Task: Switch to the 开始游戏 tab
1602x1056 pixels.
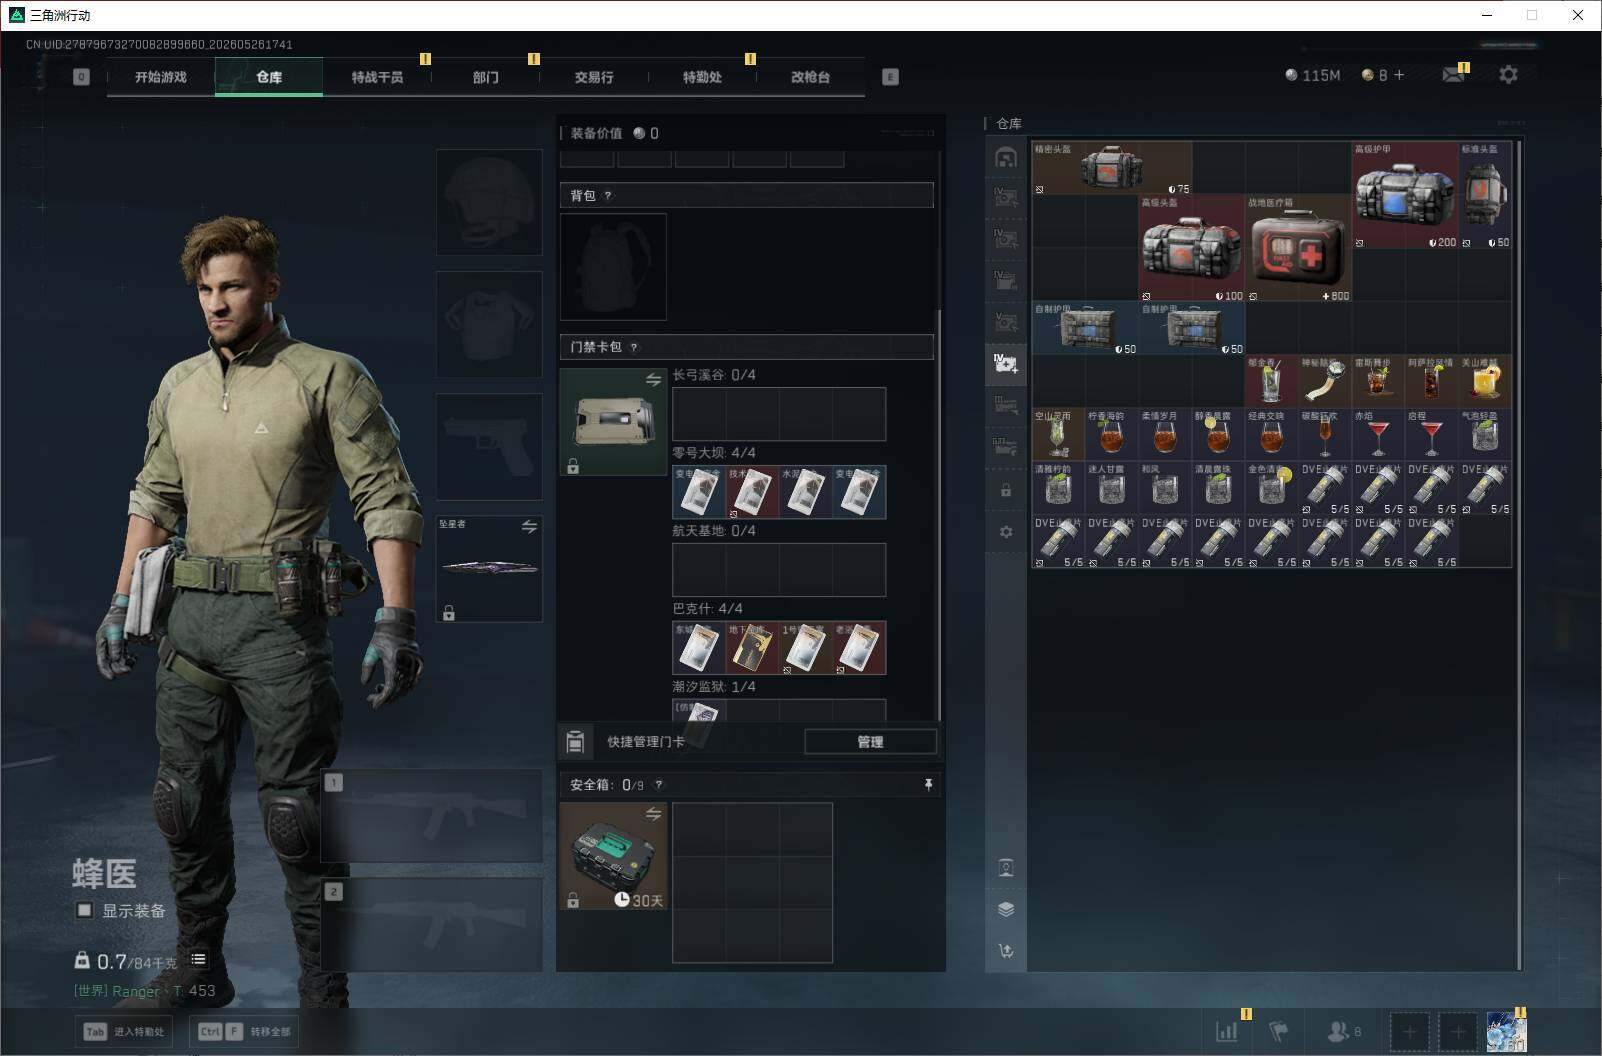Action: [x=161, y=77]
